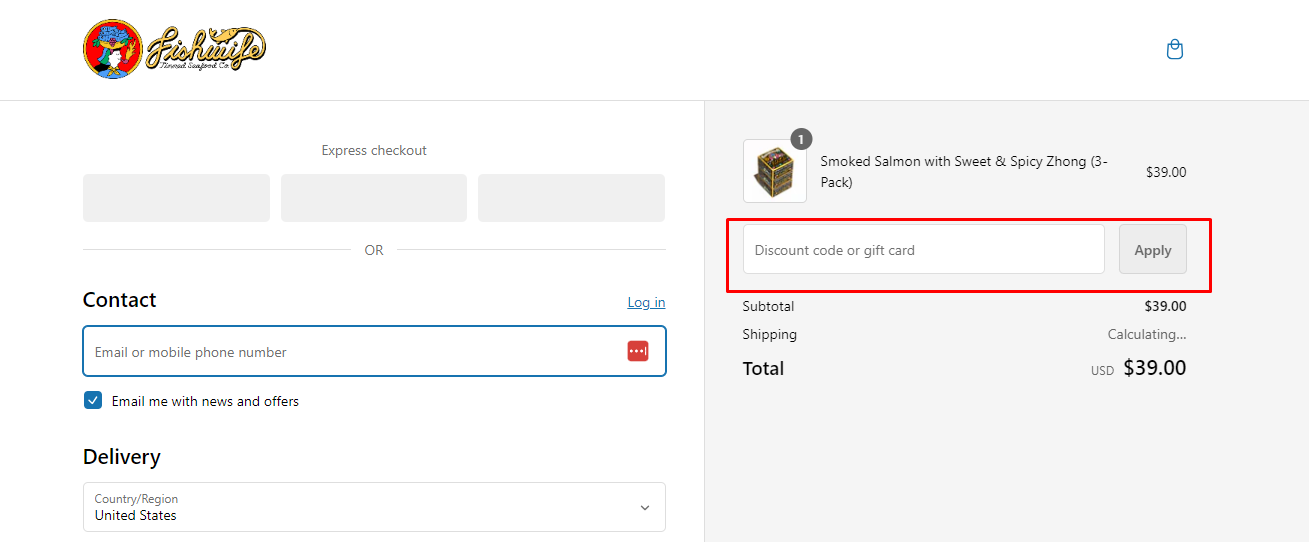Open the Country/Region dropdown
This screenshot has width=1309, height=542.
pos(374,507)
